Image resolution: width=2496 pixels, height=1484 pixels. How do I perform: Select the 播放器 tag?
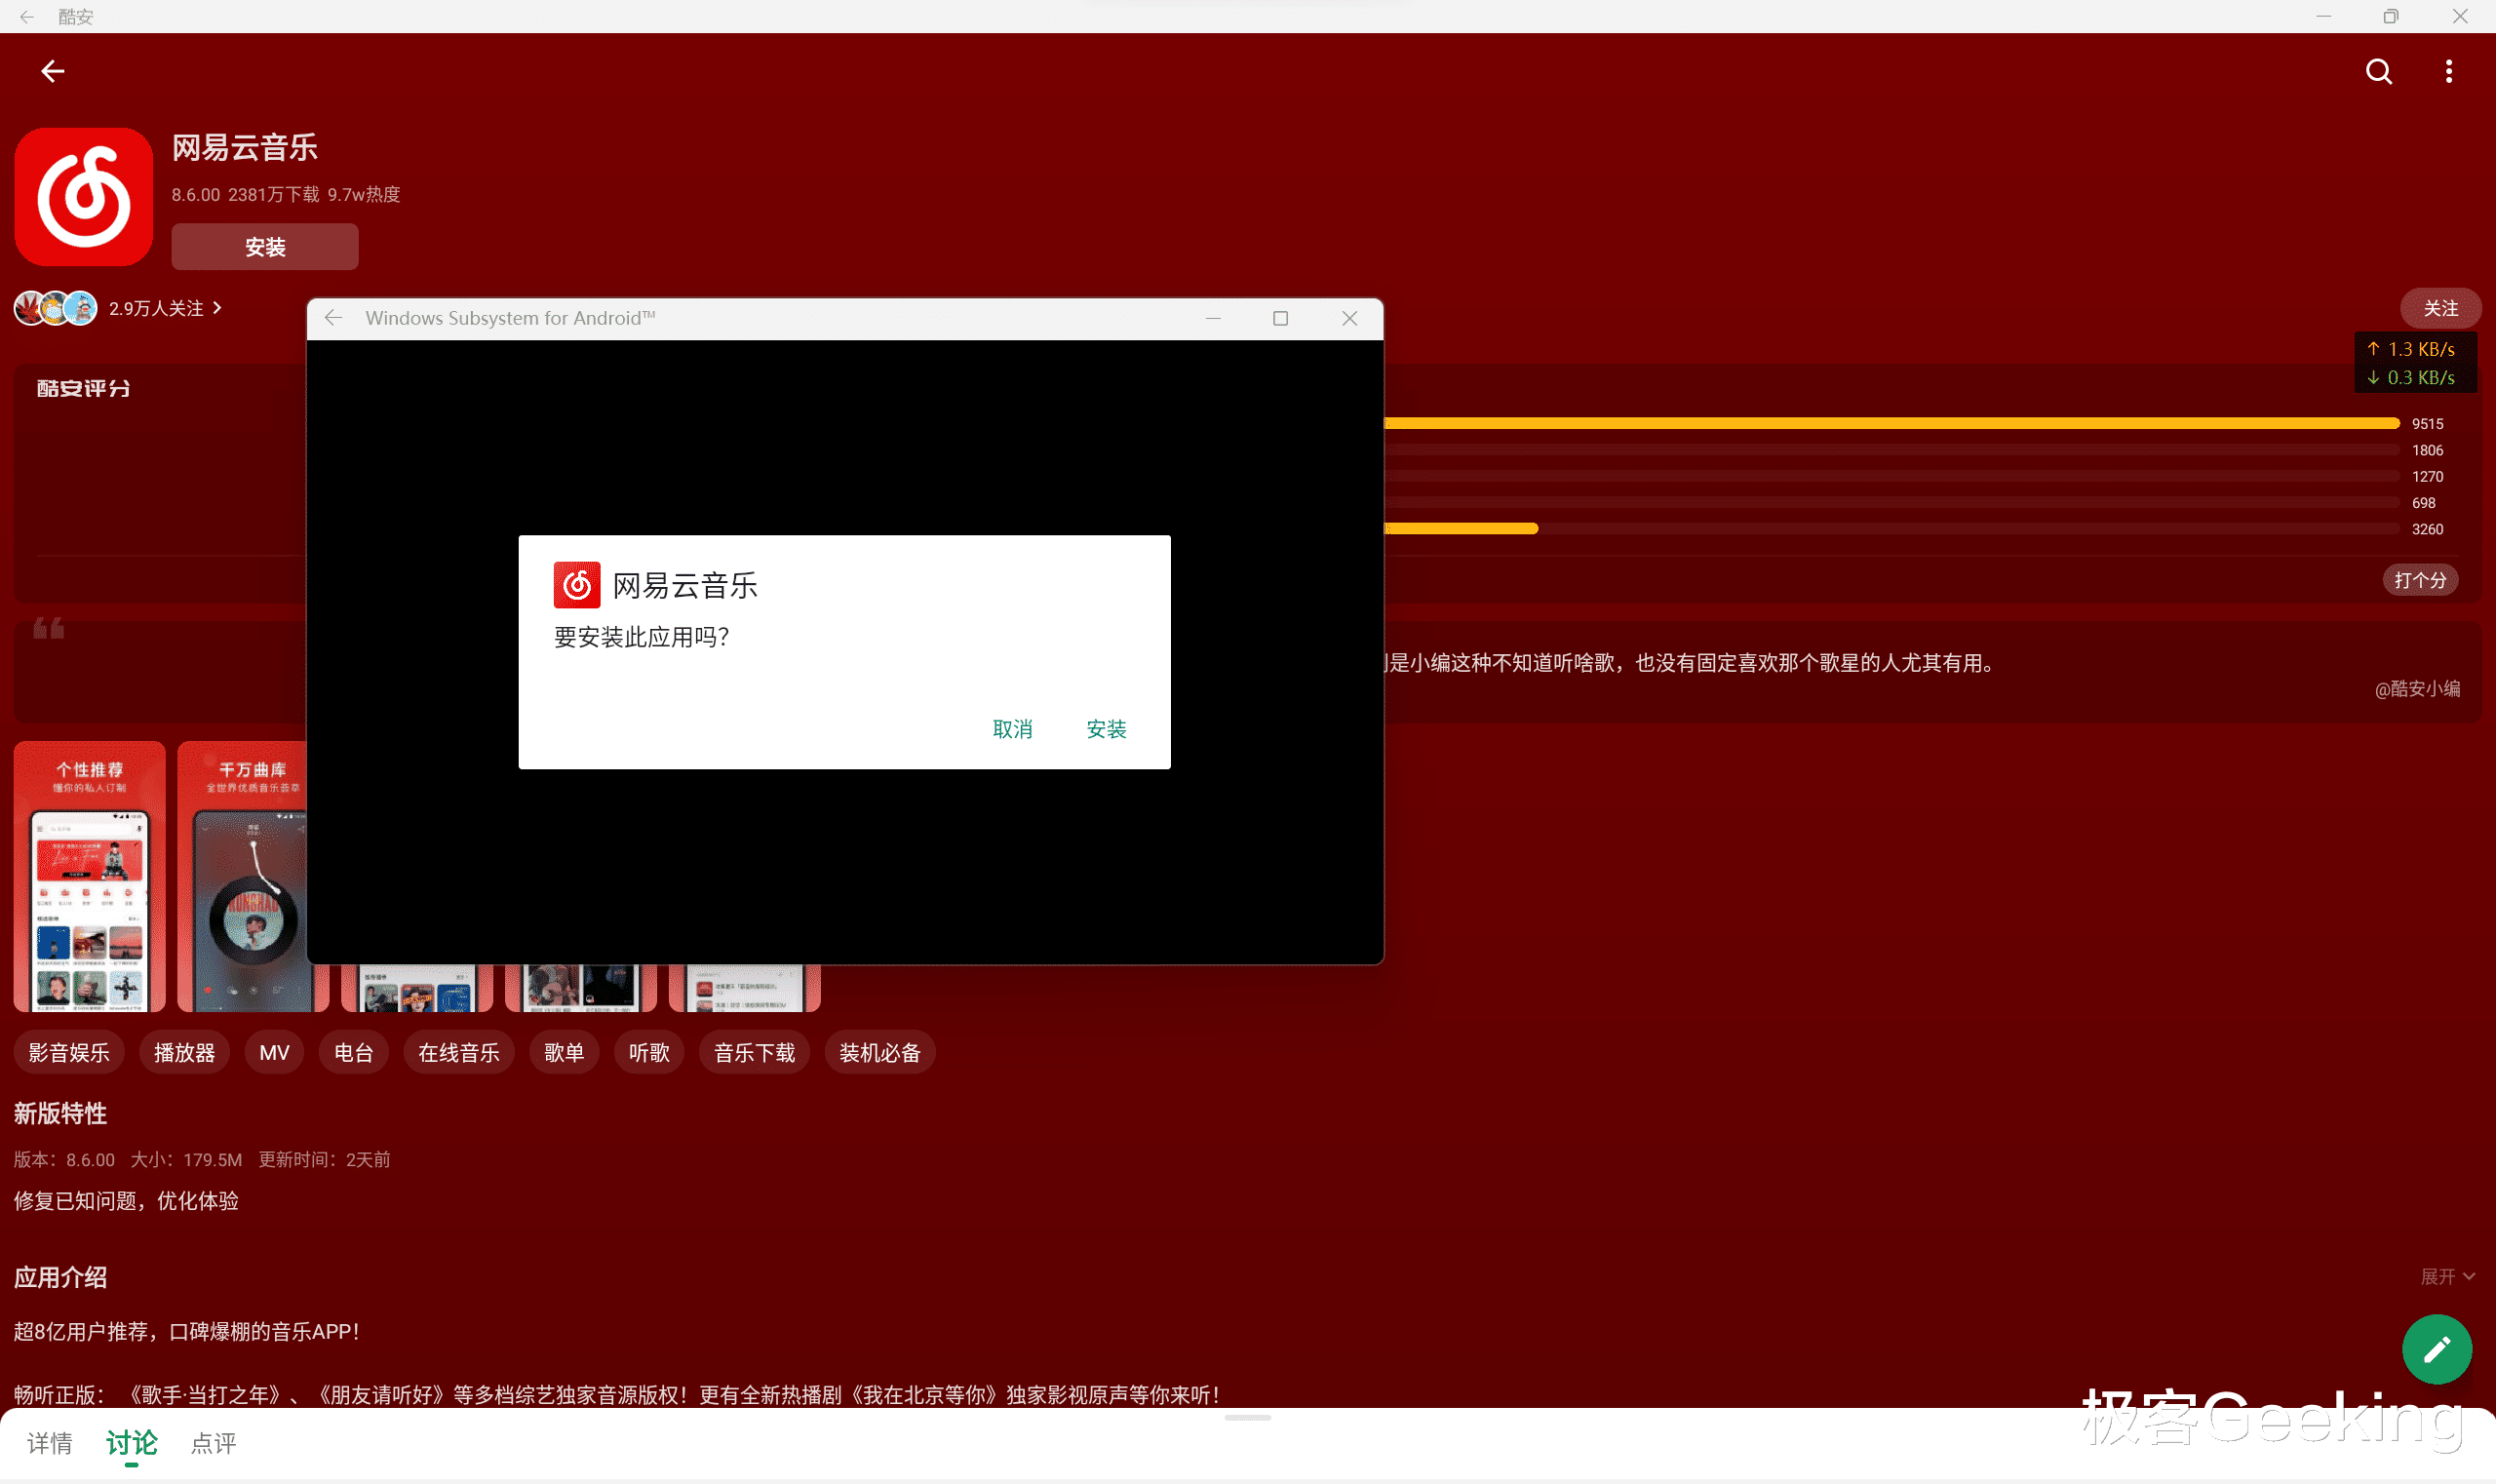tap(184, 1052)
